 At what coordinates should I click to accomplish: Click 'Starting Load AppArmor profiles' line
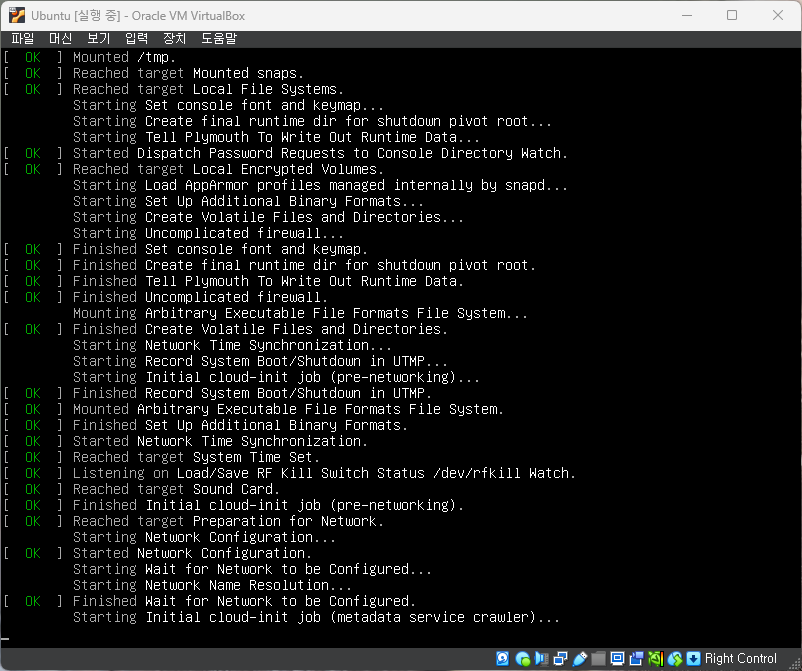[x=320, y=185]
